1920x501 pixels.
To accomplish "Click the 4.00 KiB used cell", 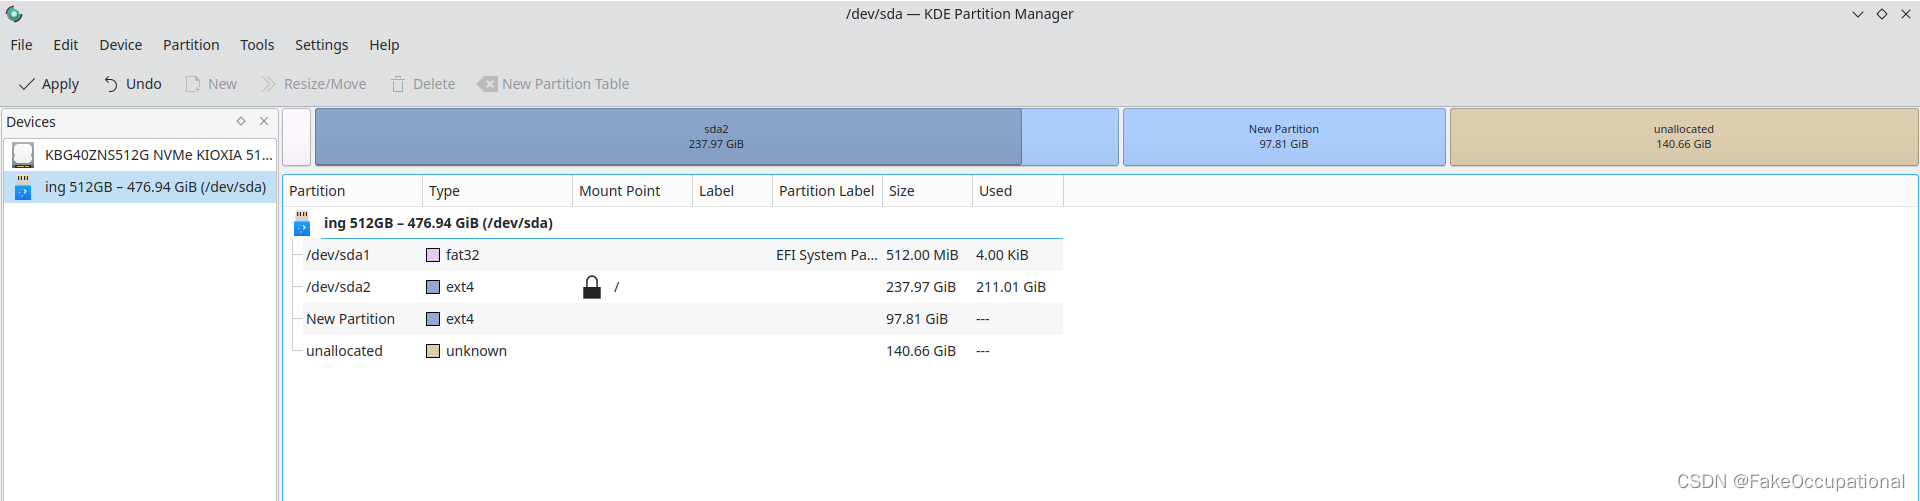I will pyautogui.click(x=1002, y=255).
